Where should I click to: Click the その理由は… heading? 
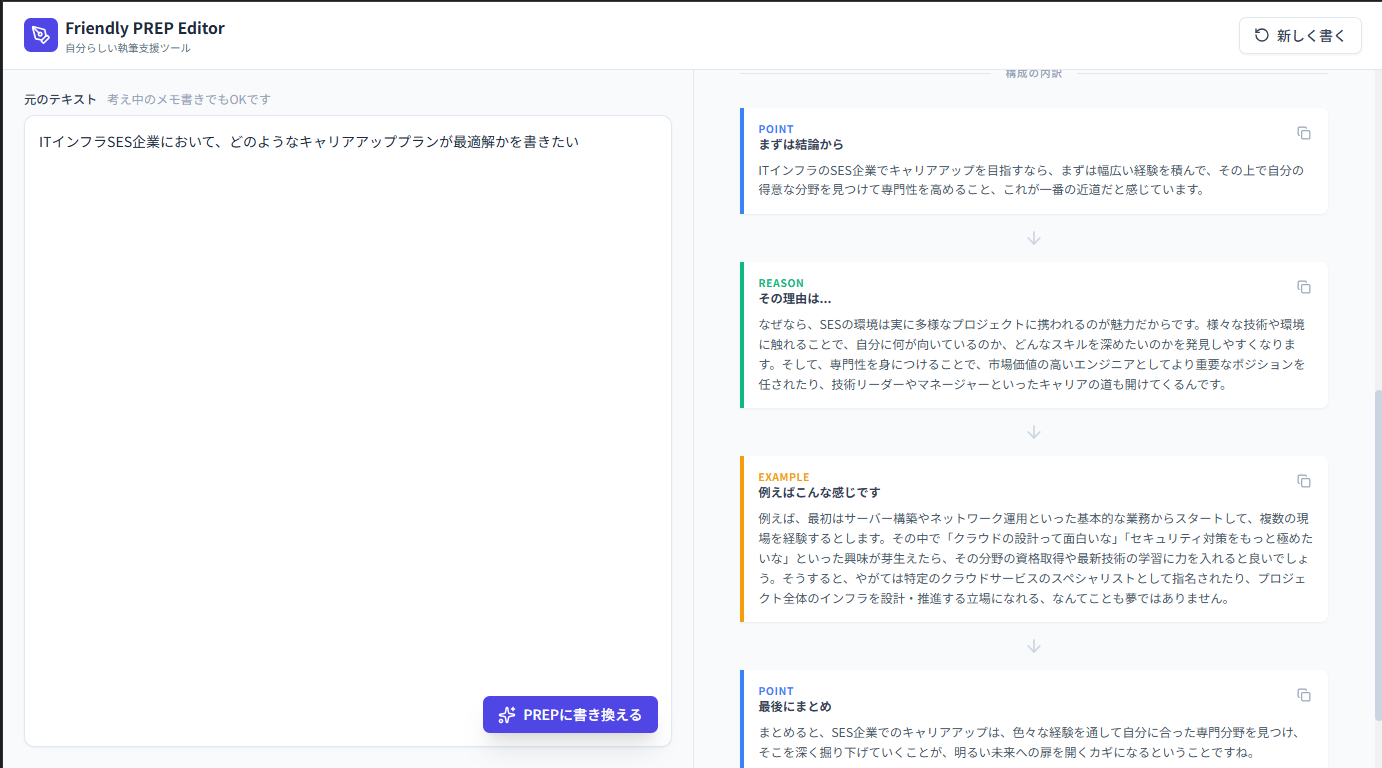tap(795, 299)
